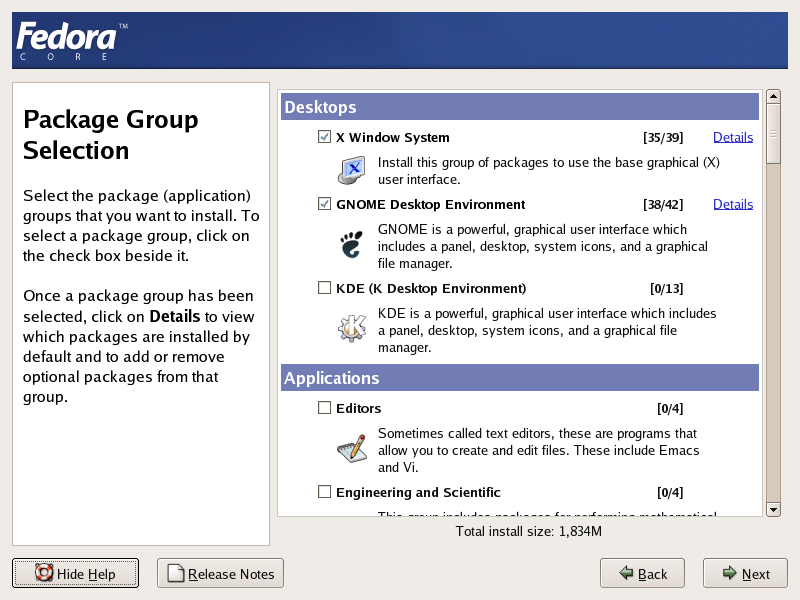
Task: Click the X Window System description text
Action: [x=548, y=171]
